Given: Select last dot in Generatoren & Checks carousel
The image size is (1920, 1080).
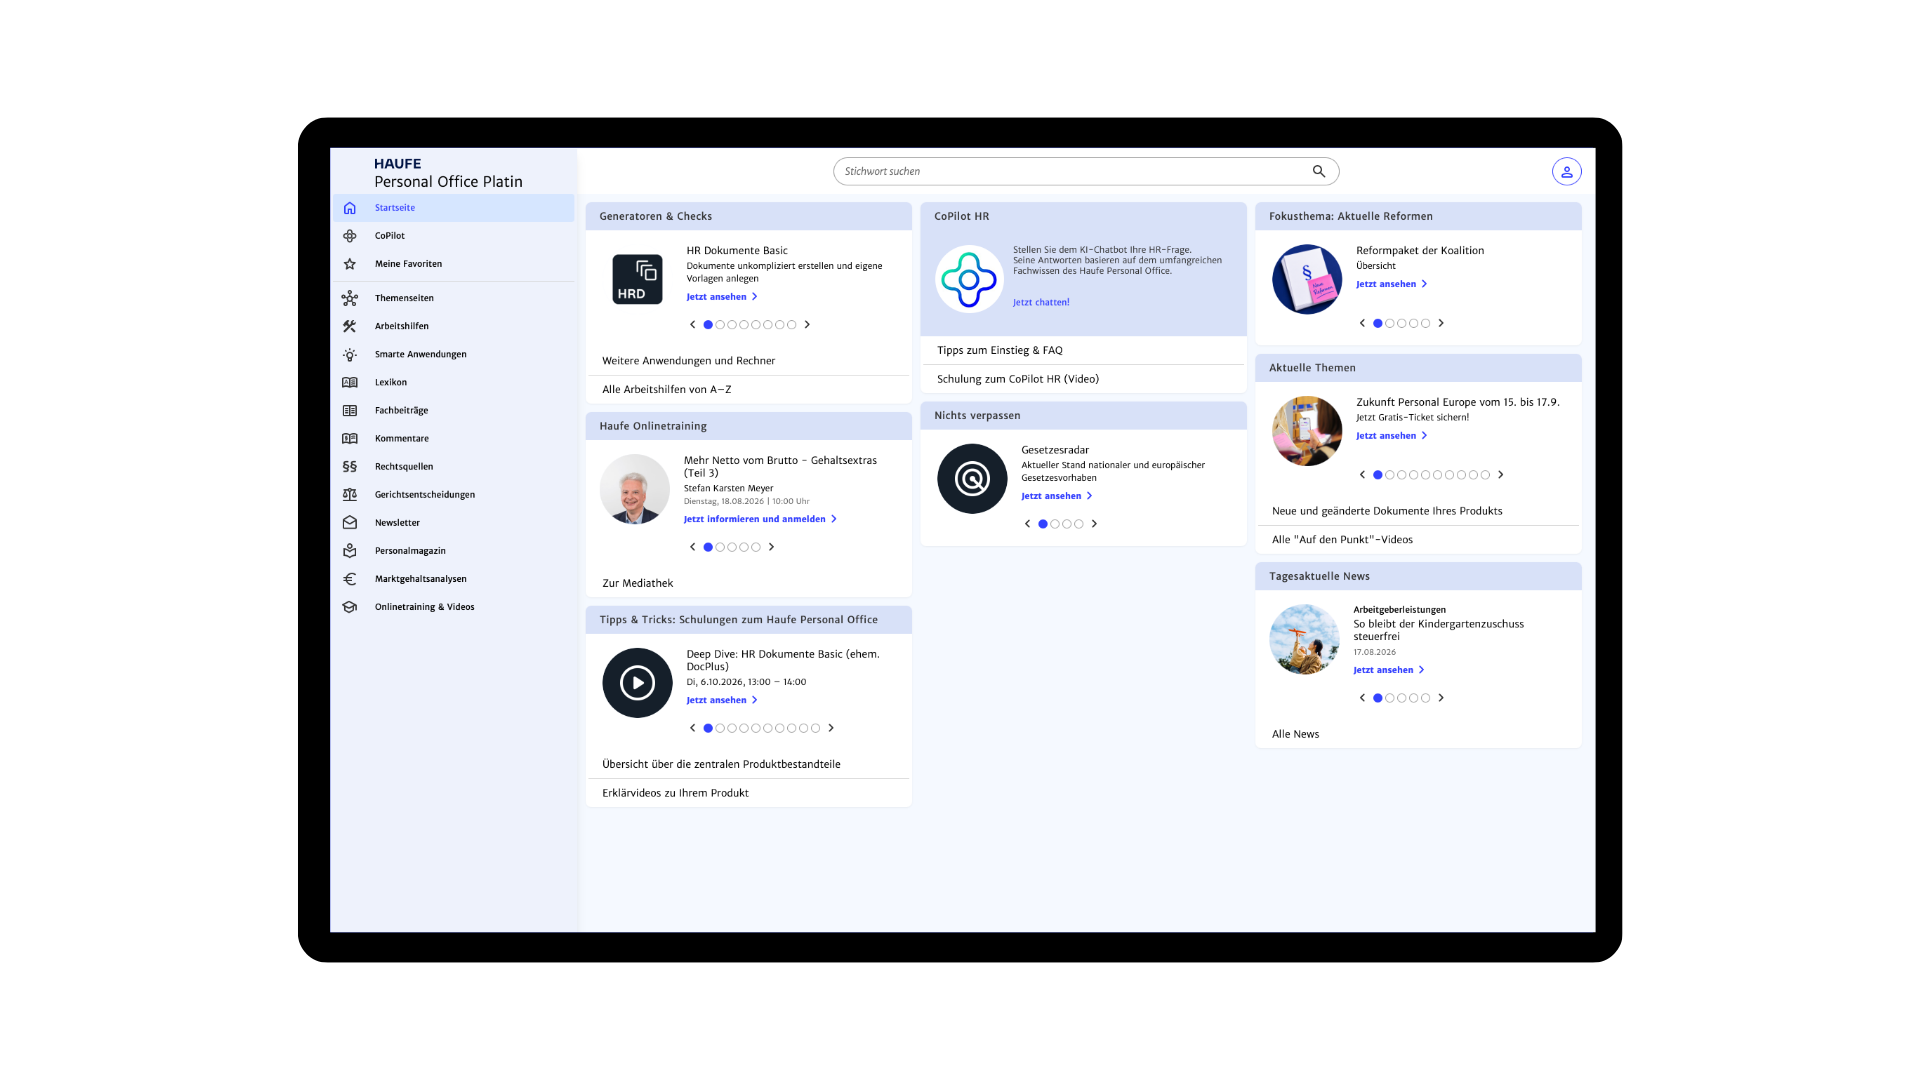Looking at the screenshot, I should click(792, 325).
